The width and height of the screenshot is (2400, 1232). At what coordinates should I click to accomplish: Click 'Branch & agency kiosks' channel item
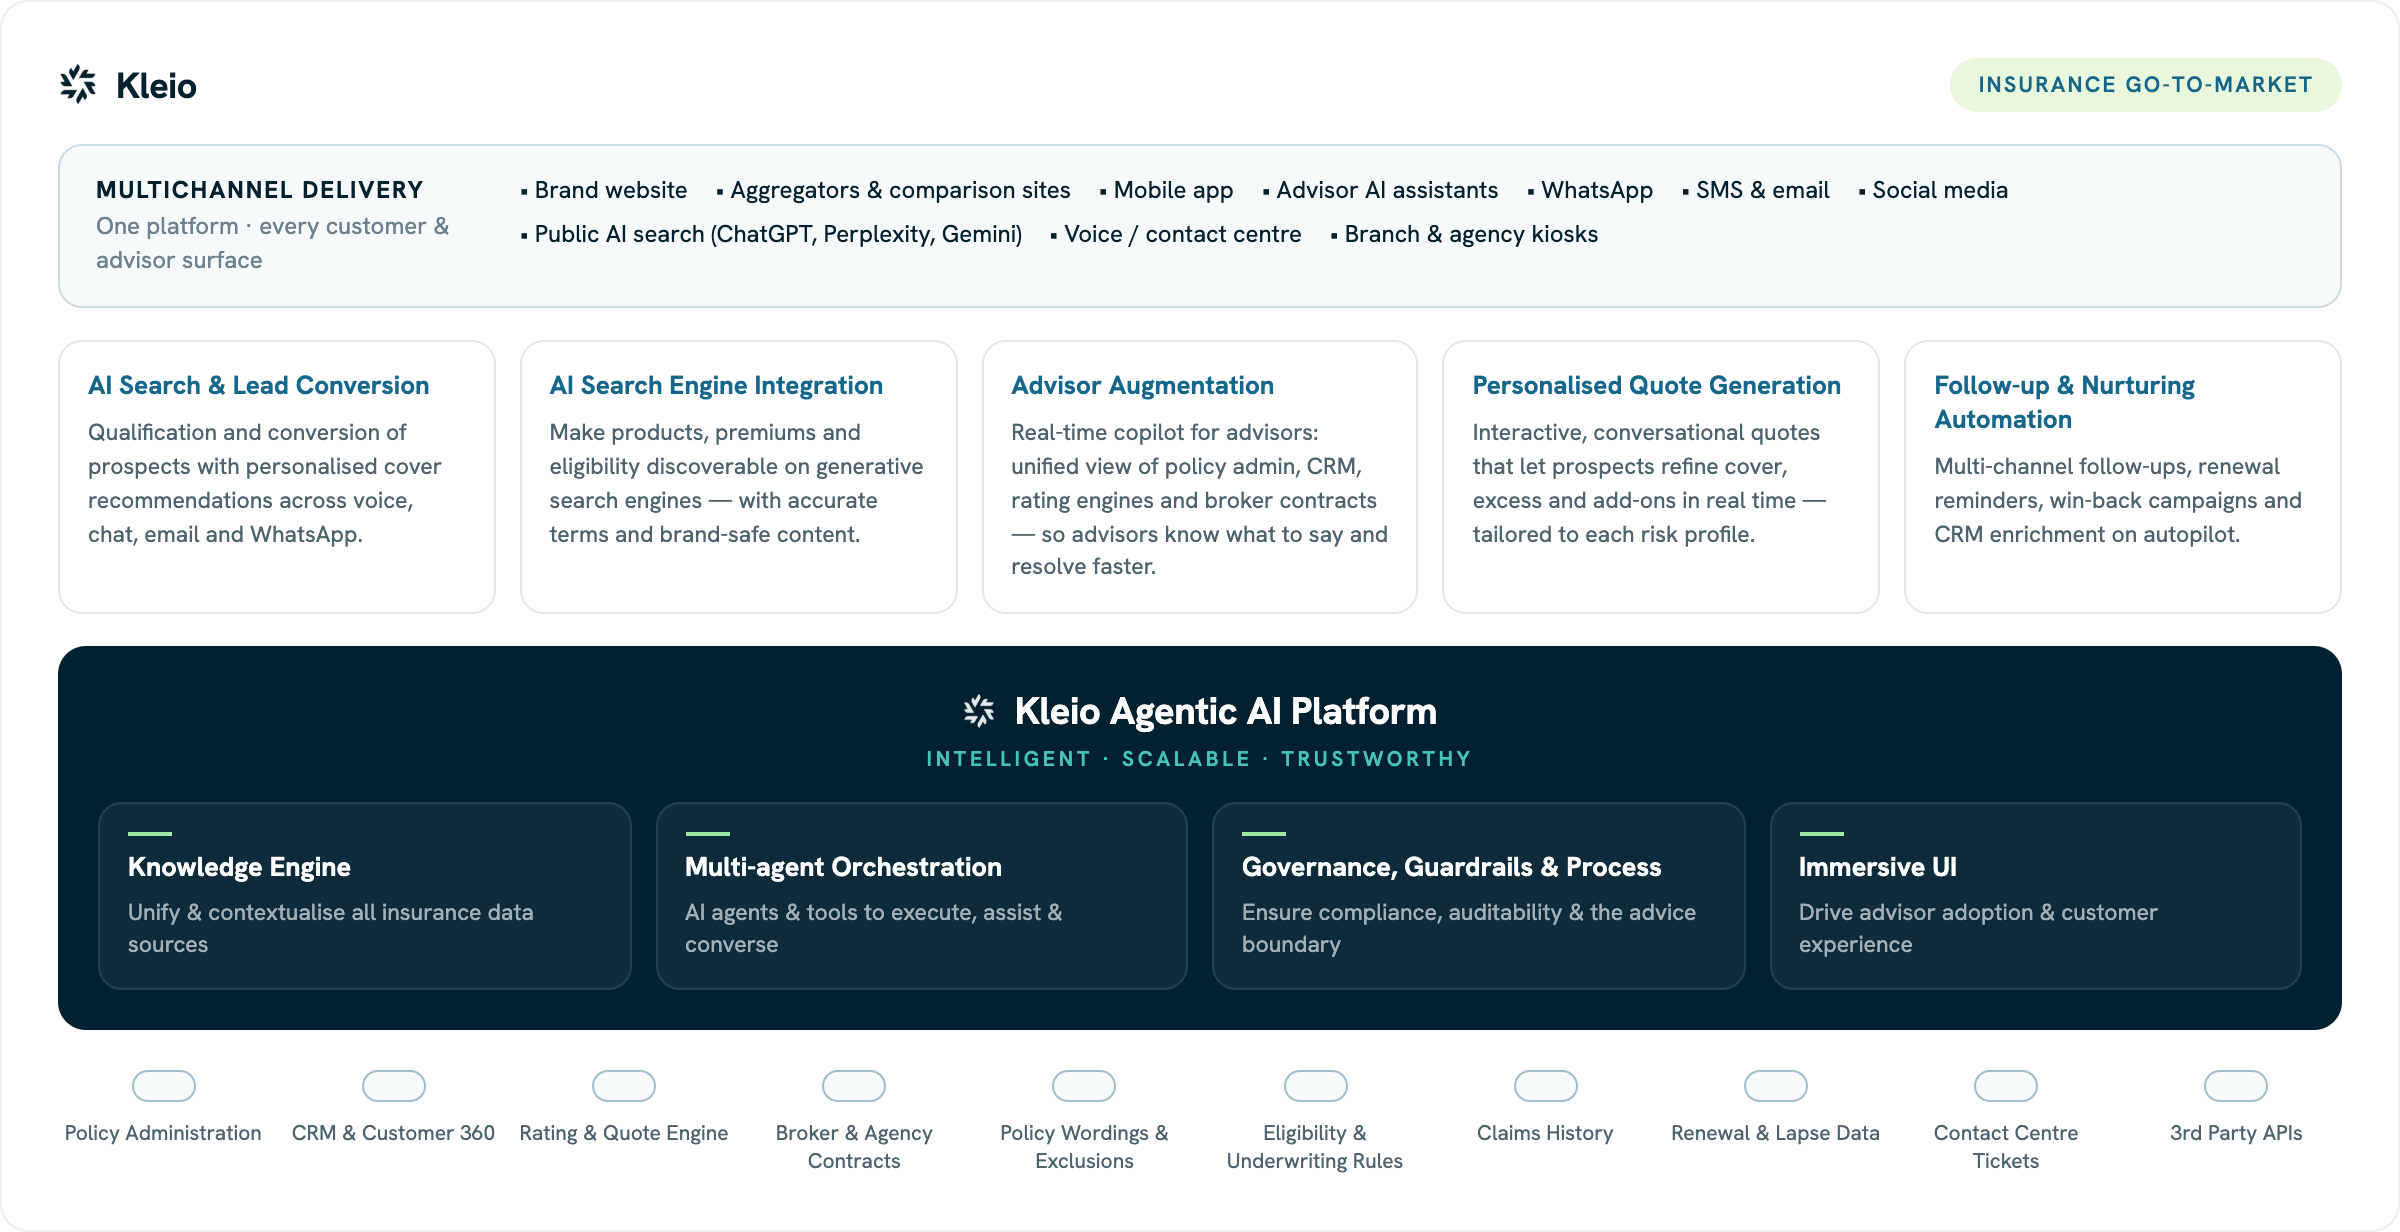[1464, 234]
